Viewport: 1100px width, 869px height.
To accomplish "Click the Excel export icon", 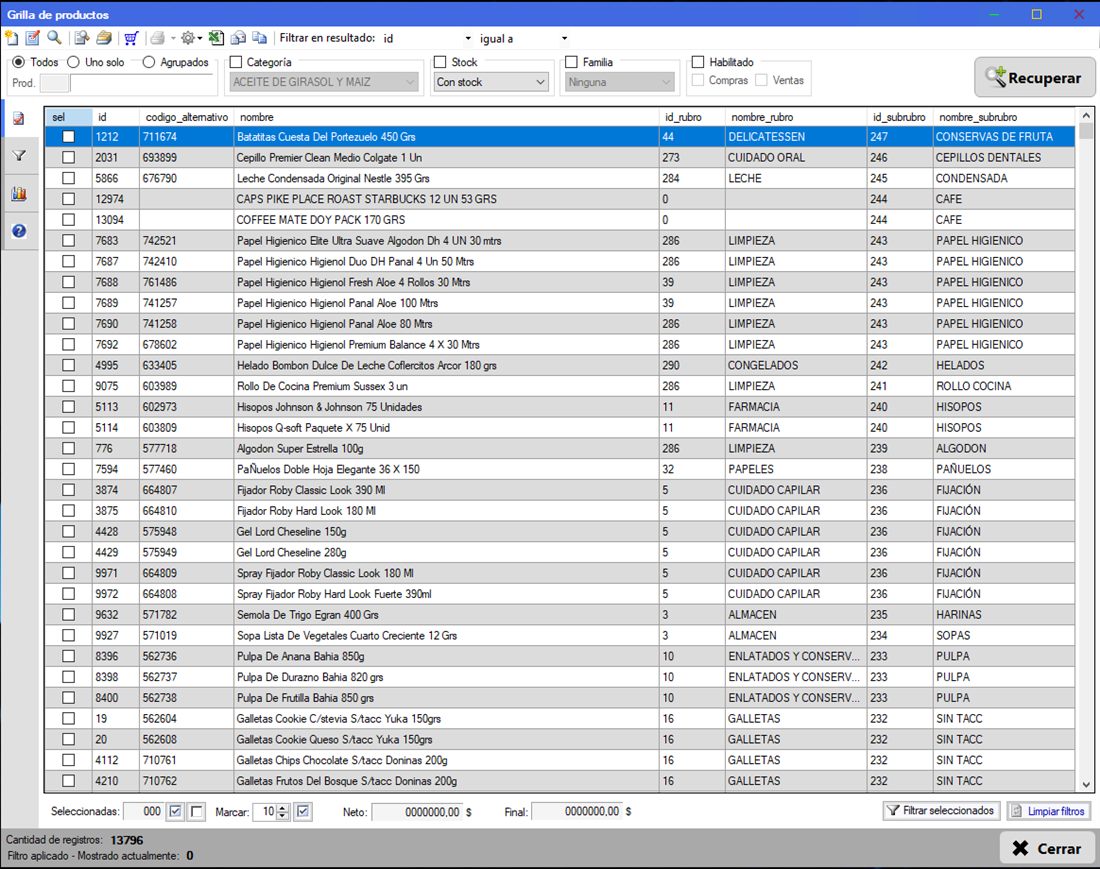I will 216,38.
